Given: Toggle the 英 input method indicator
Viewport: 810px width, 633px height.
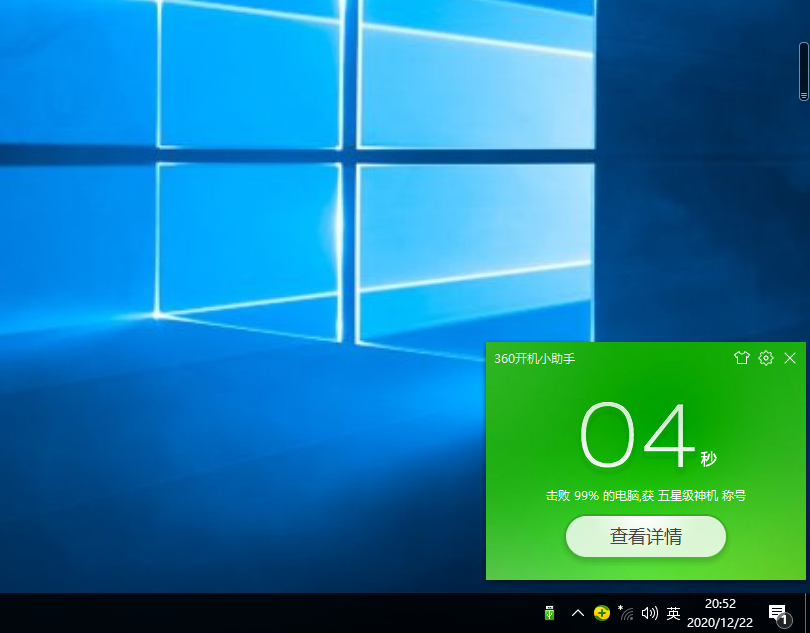Looking at the screenshot, I should click(x=674, y=613).
